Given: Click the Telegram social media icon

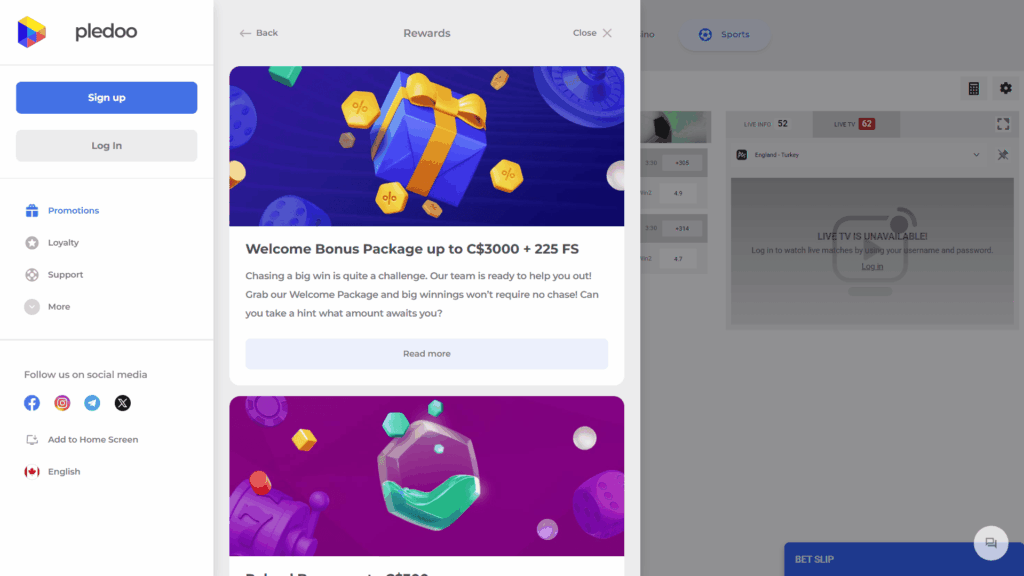Looking at the screenshot, I should 92,403.
